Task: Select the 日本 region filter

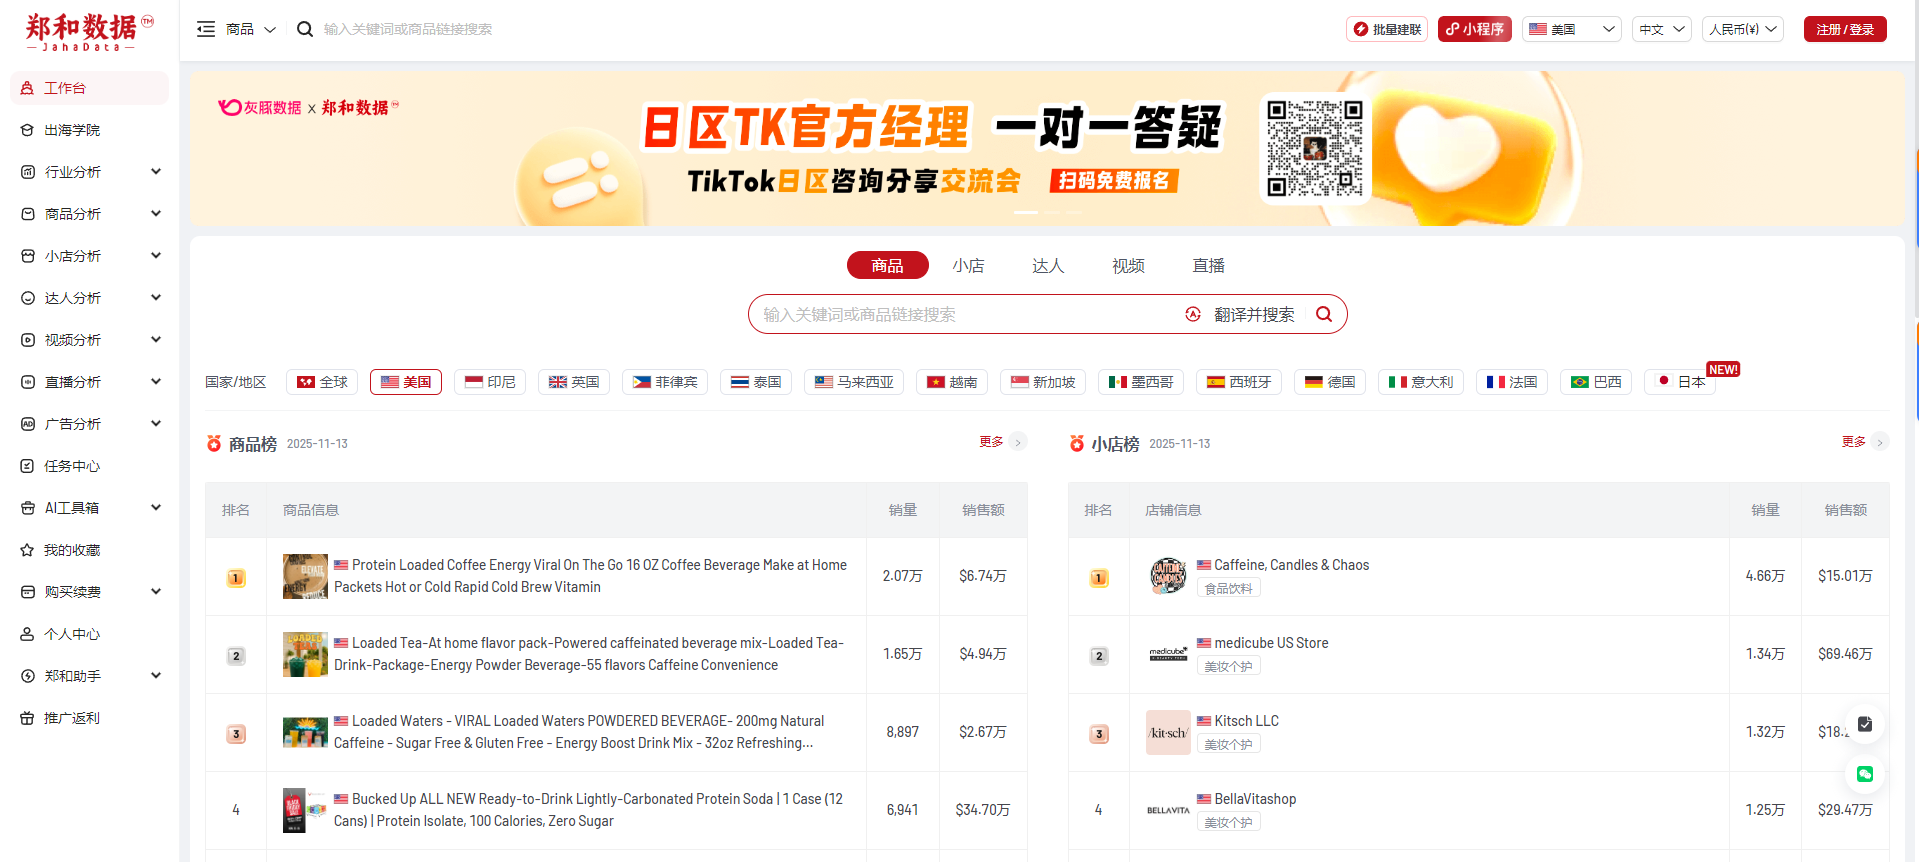Action: [x=1680, y=382]
